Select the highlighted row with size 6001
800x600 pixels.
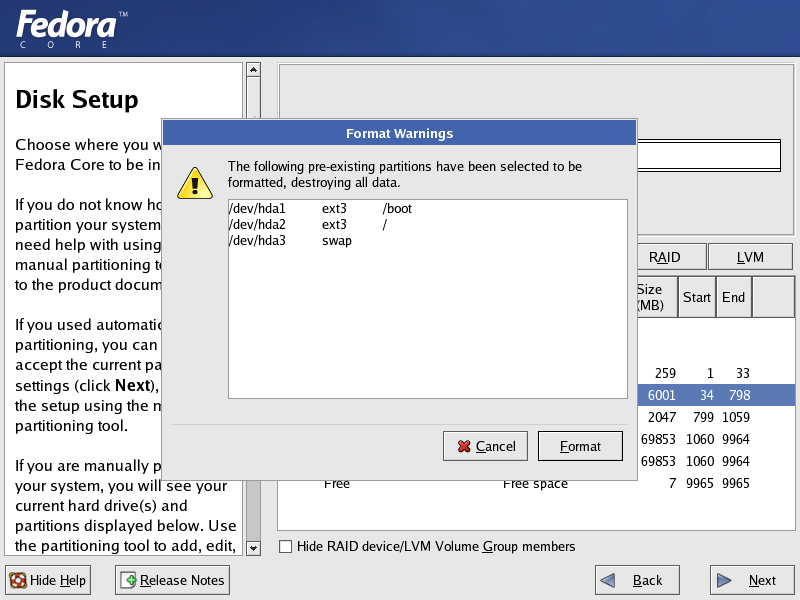(716, 395)
